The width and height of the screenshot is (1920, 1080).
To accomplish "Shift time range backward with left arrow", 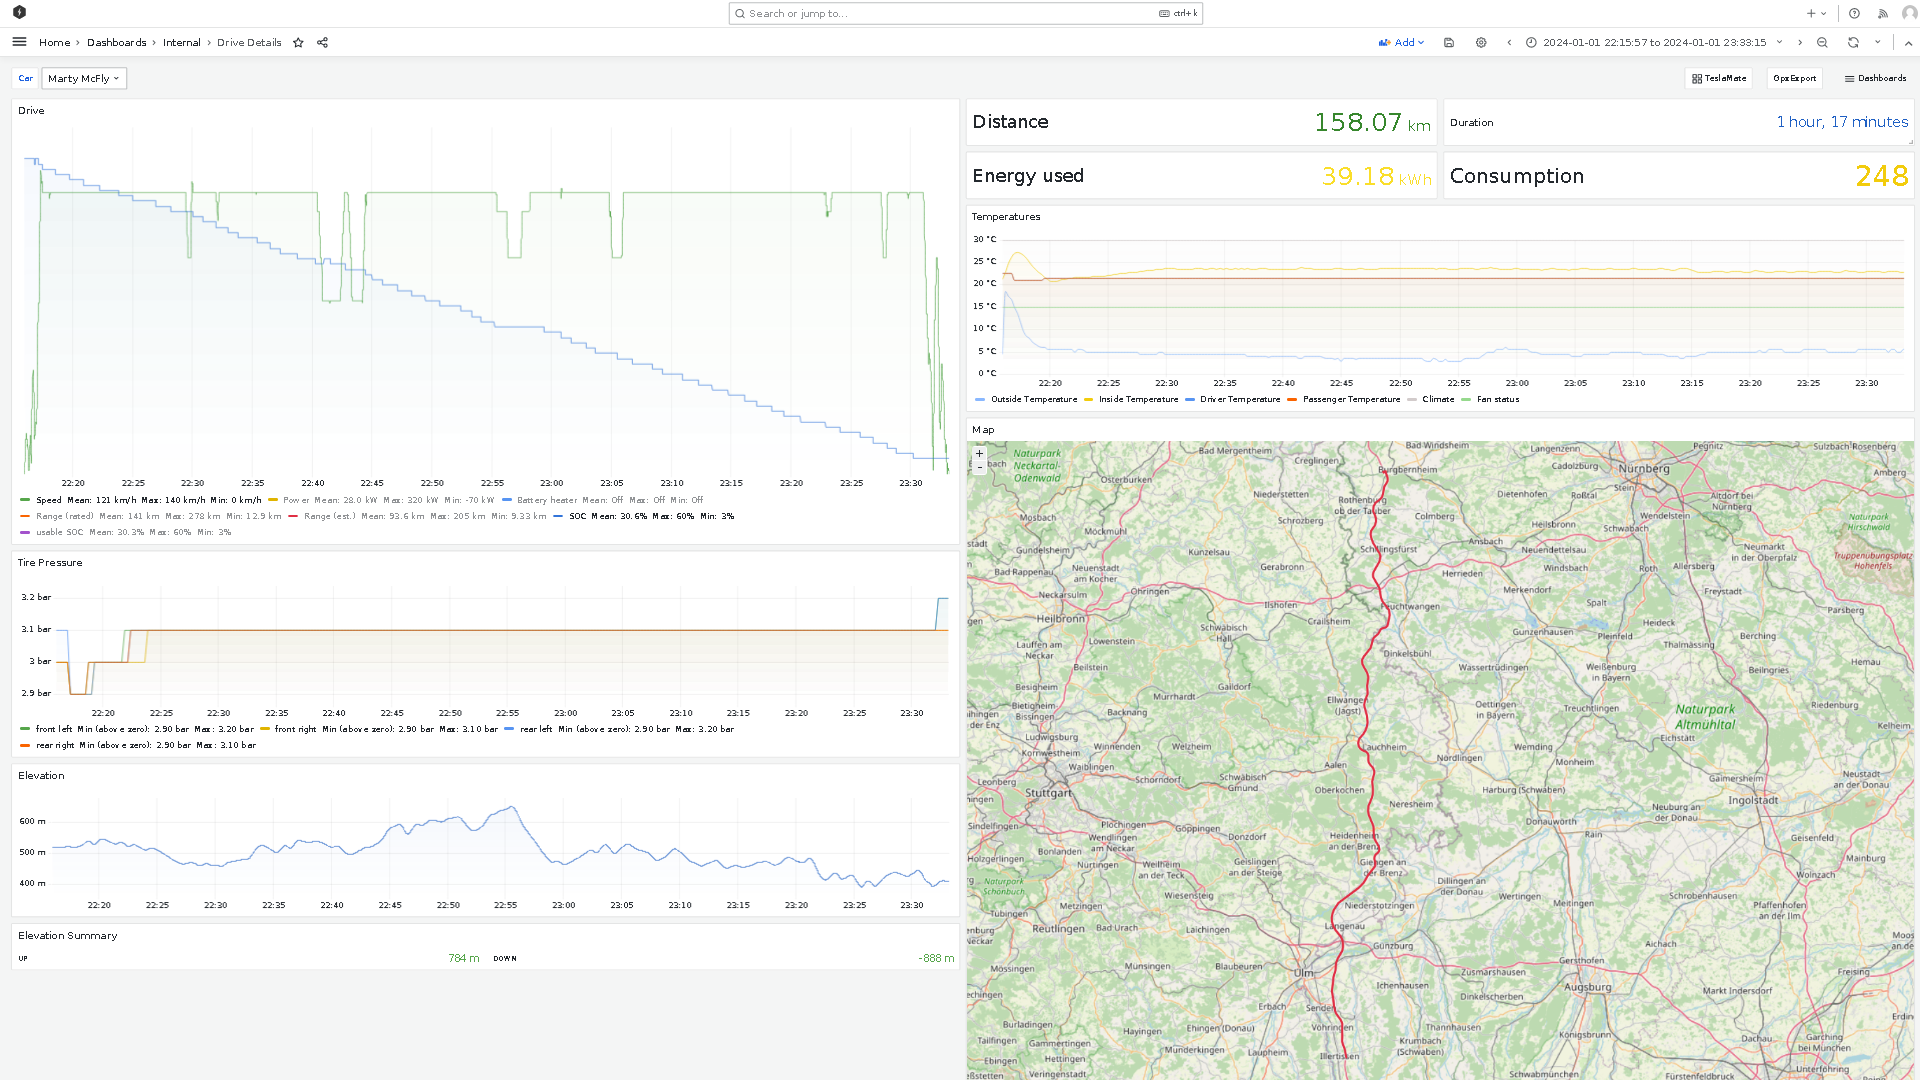I will point(1509,43).
